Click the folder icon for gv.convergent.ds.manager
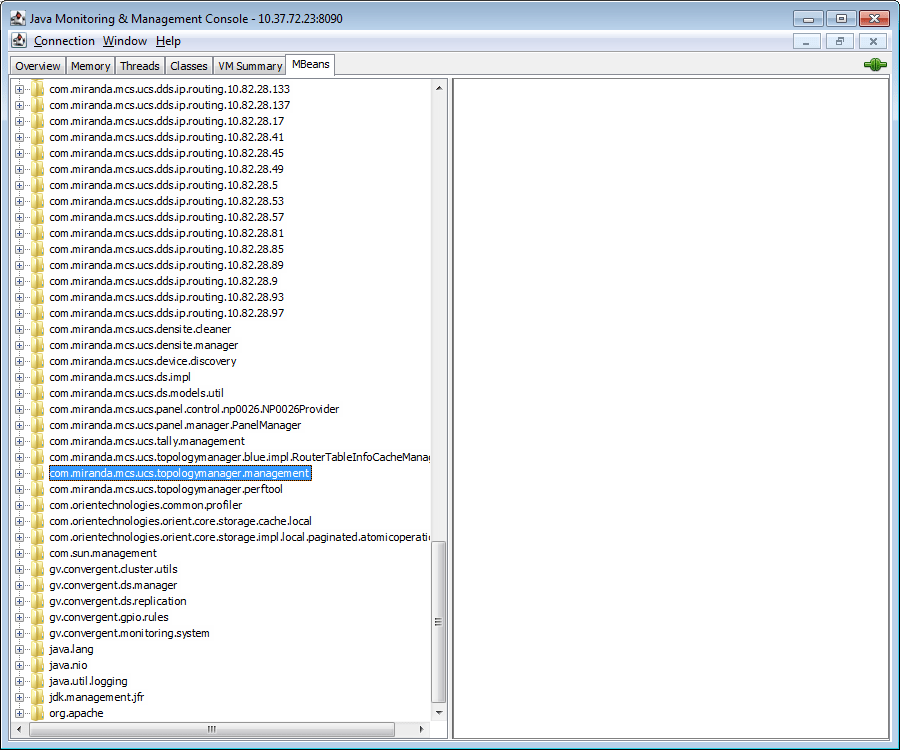 (x=38, y=585)
